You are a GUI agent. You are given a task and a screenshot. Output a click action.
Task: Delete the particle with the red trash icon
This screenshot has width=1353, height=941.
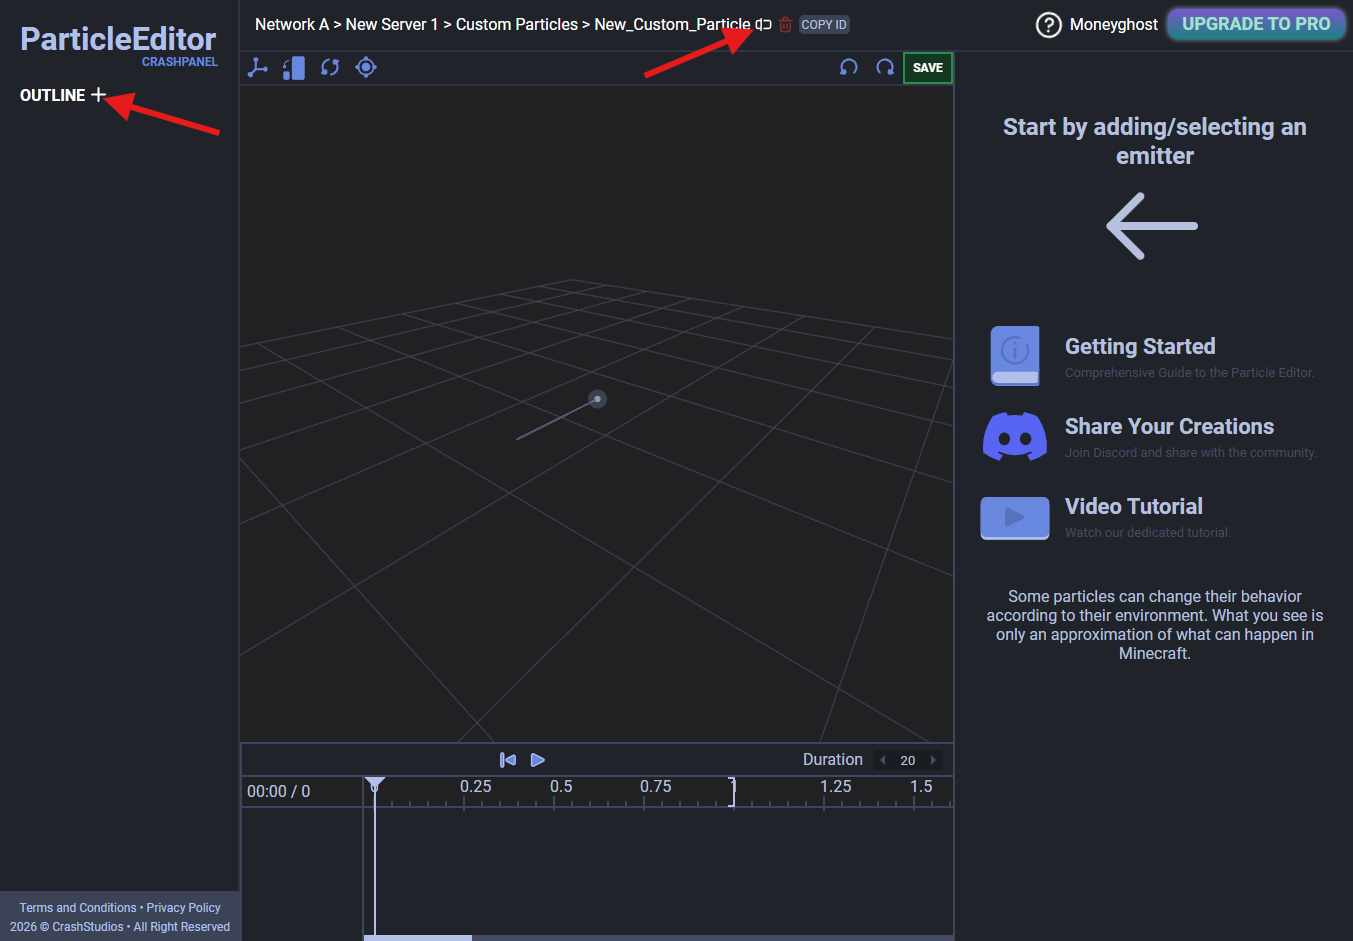785,25
